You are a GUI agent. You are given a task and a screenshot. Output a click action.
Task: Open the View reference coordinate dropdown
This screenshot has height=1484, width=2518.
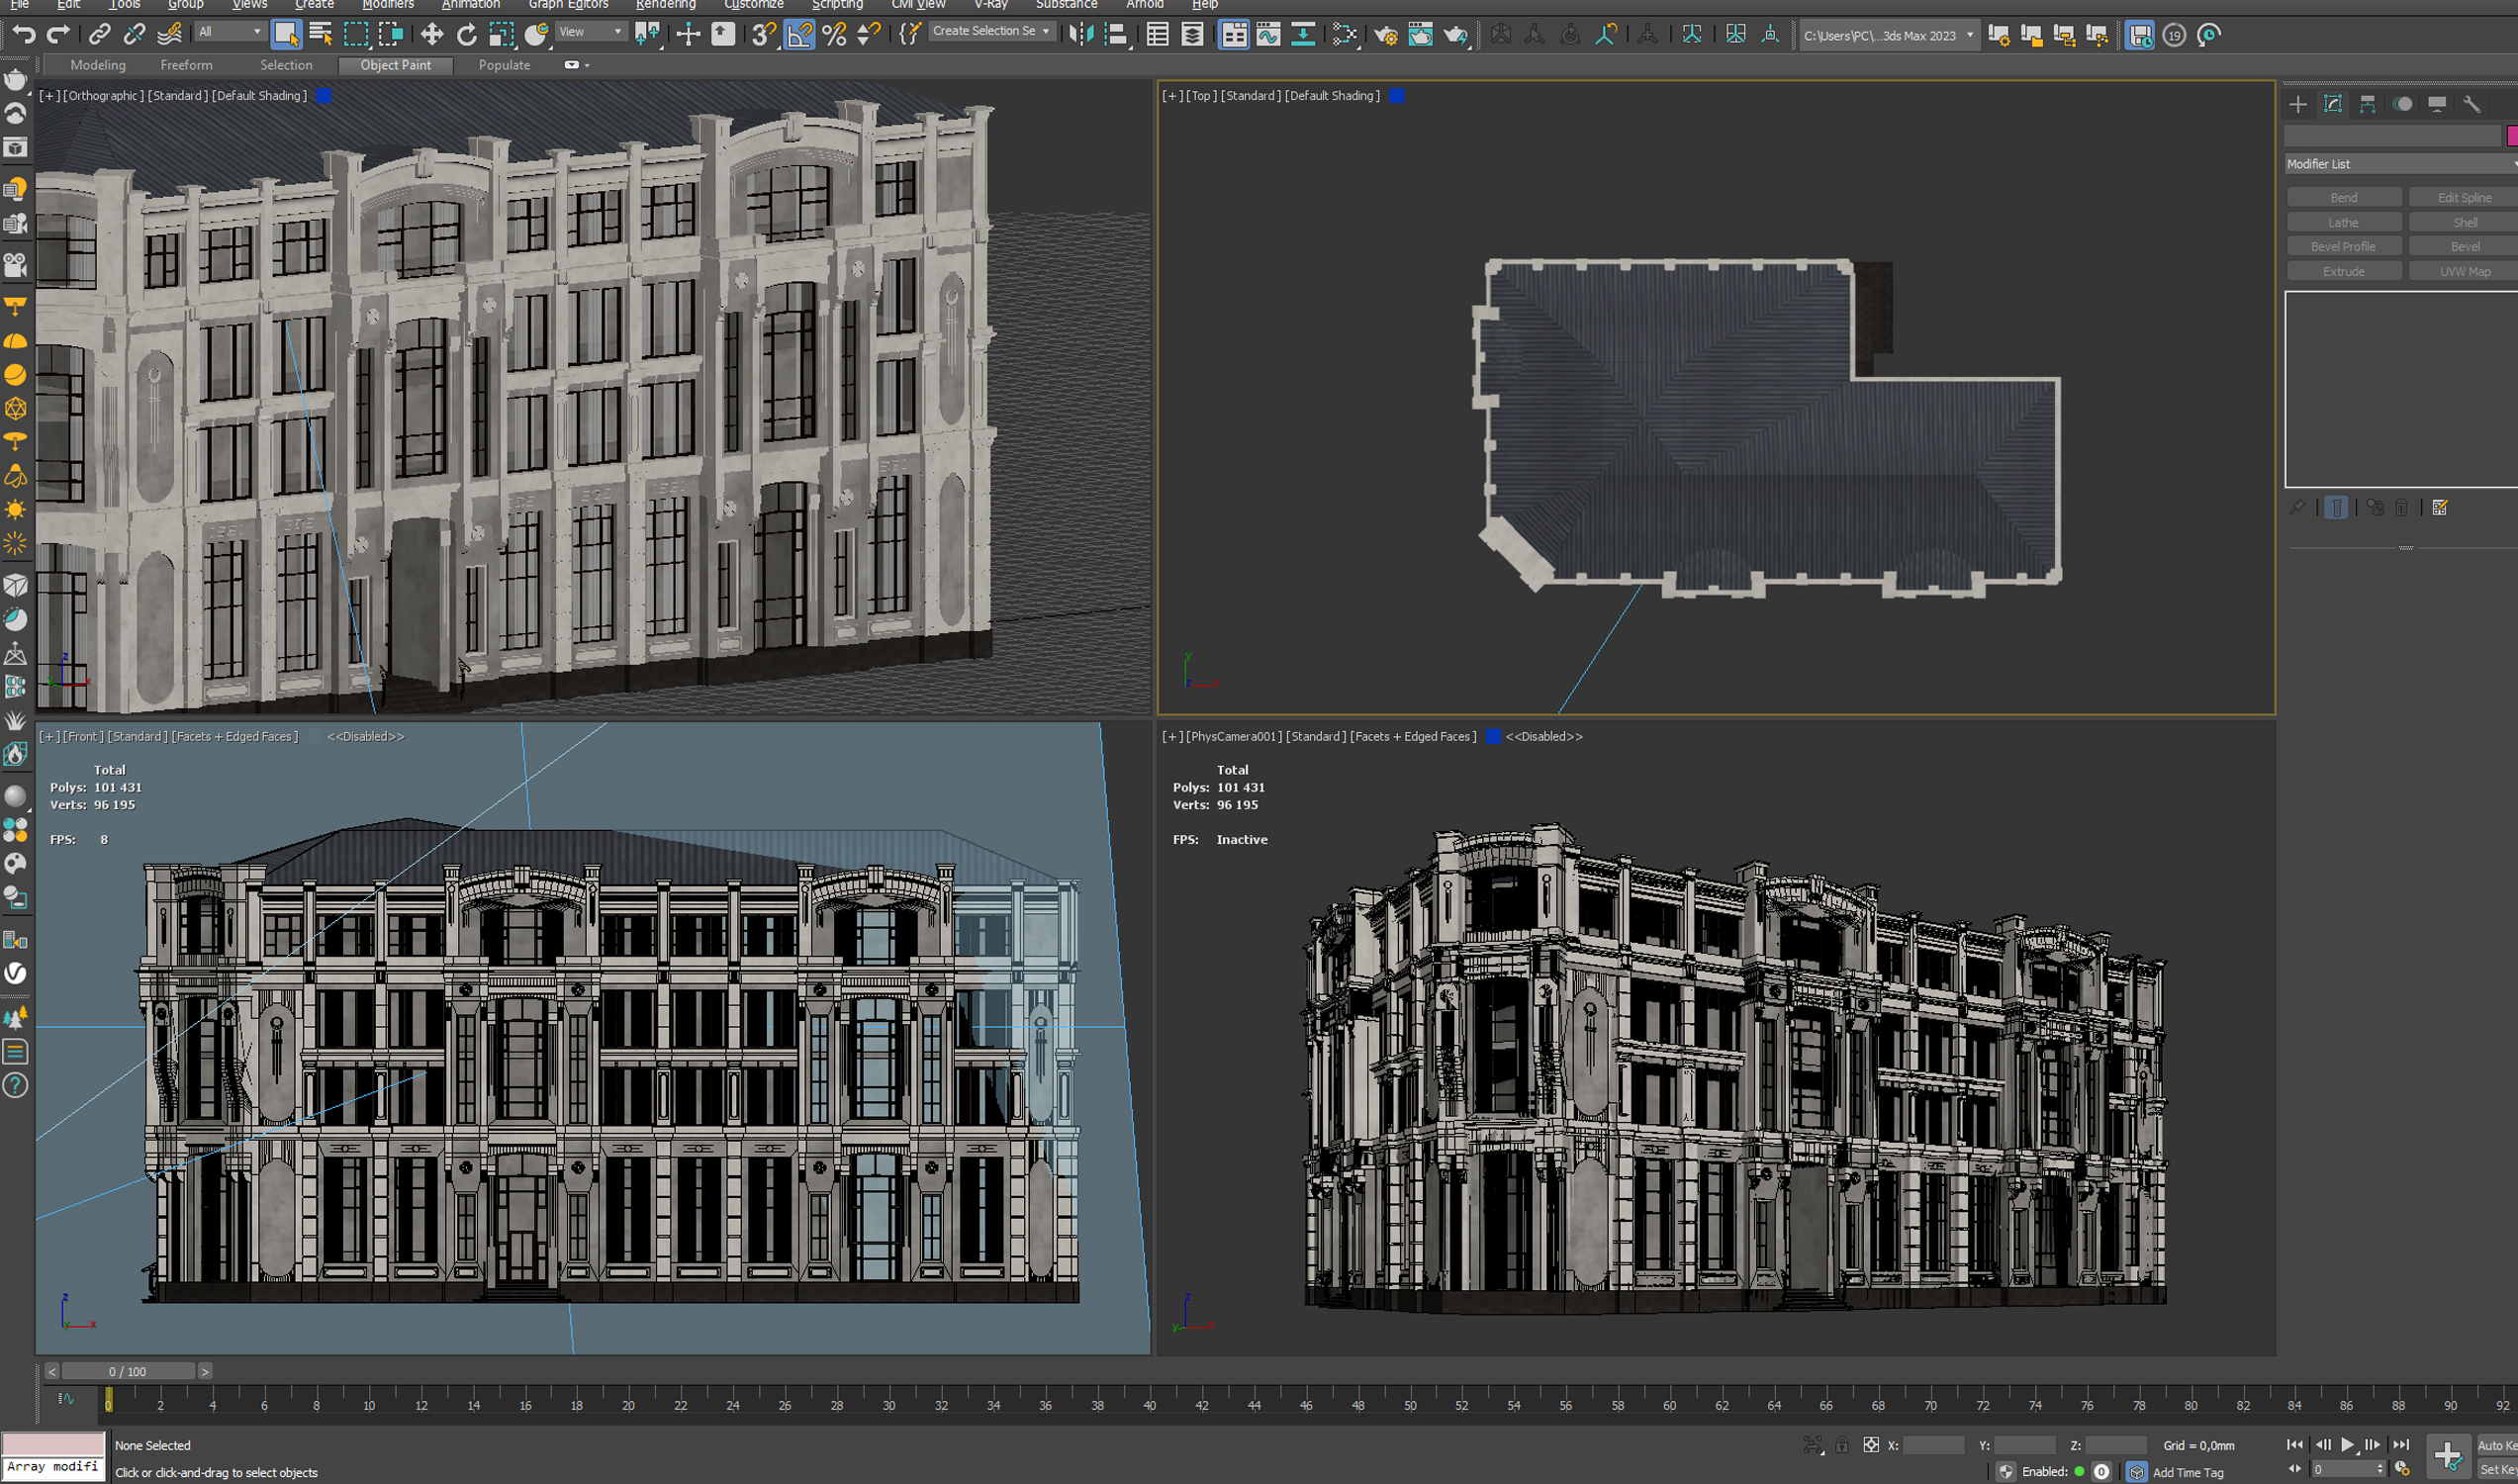590,32
